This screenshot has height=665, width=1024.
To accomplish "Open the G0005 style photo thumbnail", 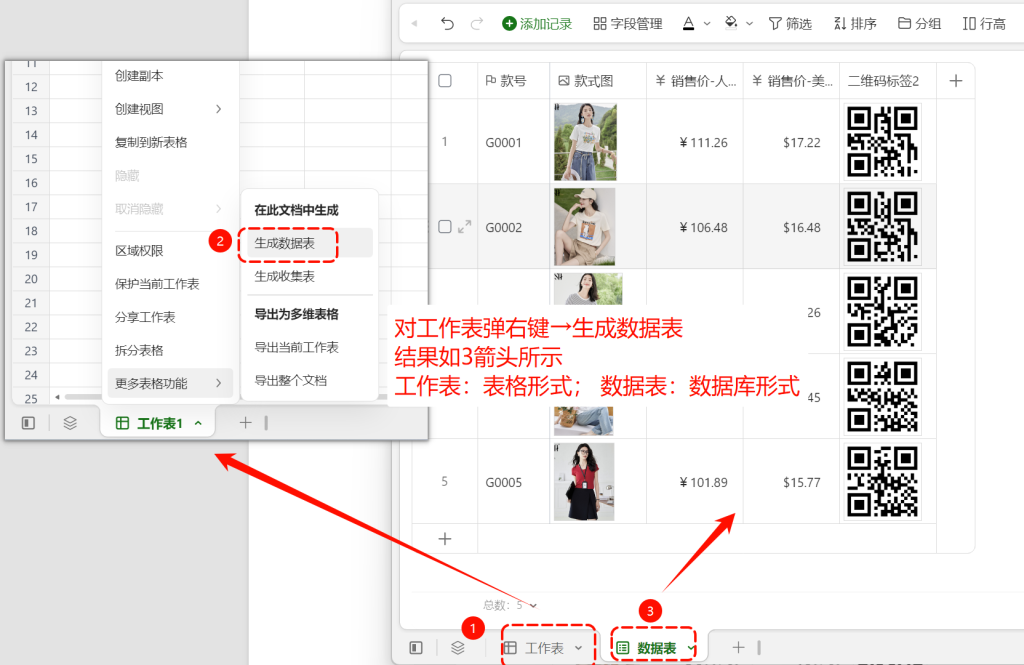I will pos(584,481).
